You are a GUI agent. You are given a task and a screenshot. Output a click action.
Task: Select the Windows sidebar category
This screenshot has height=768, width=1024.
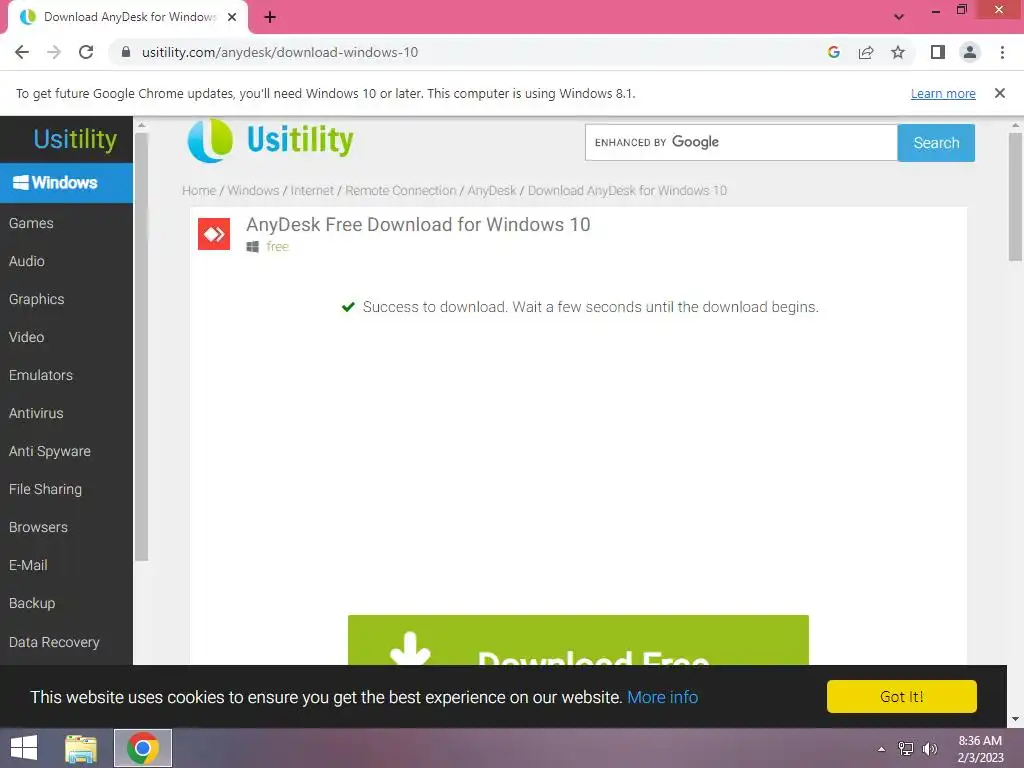66,183
